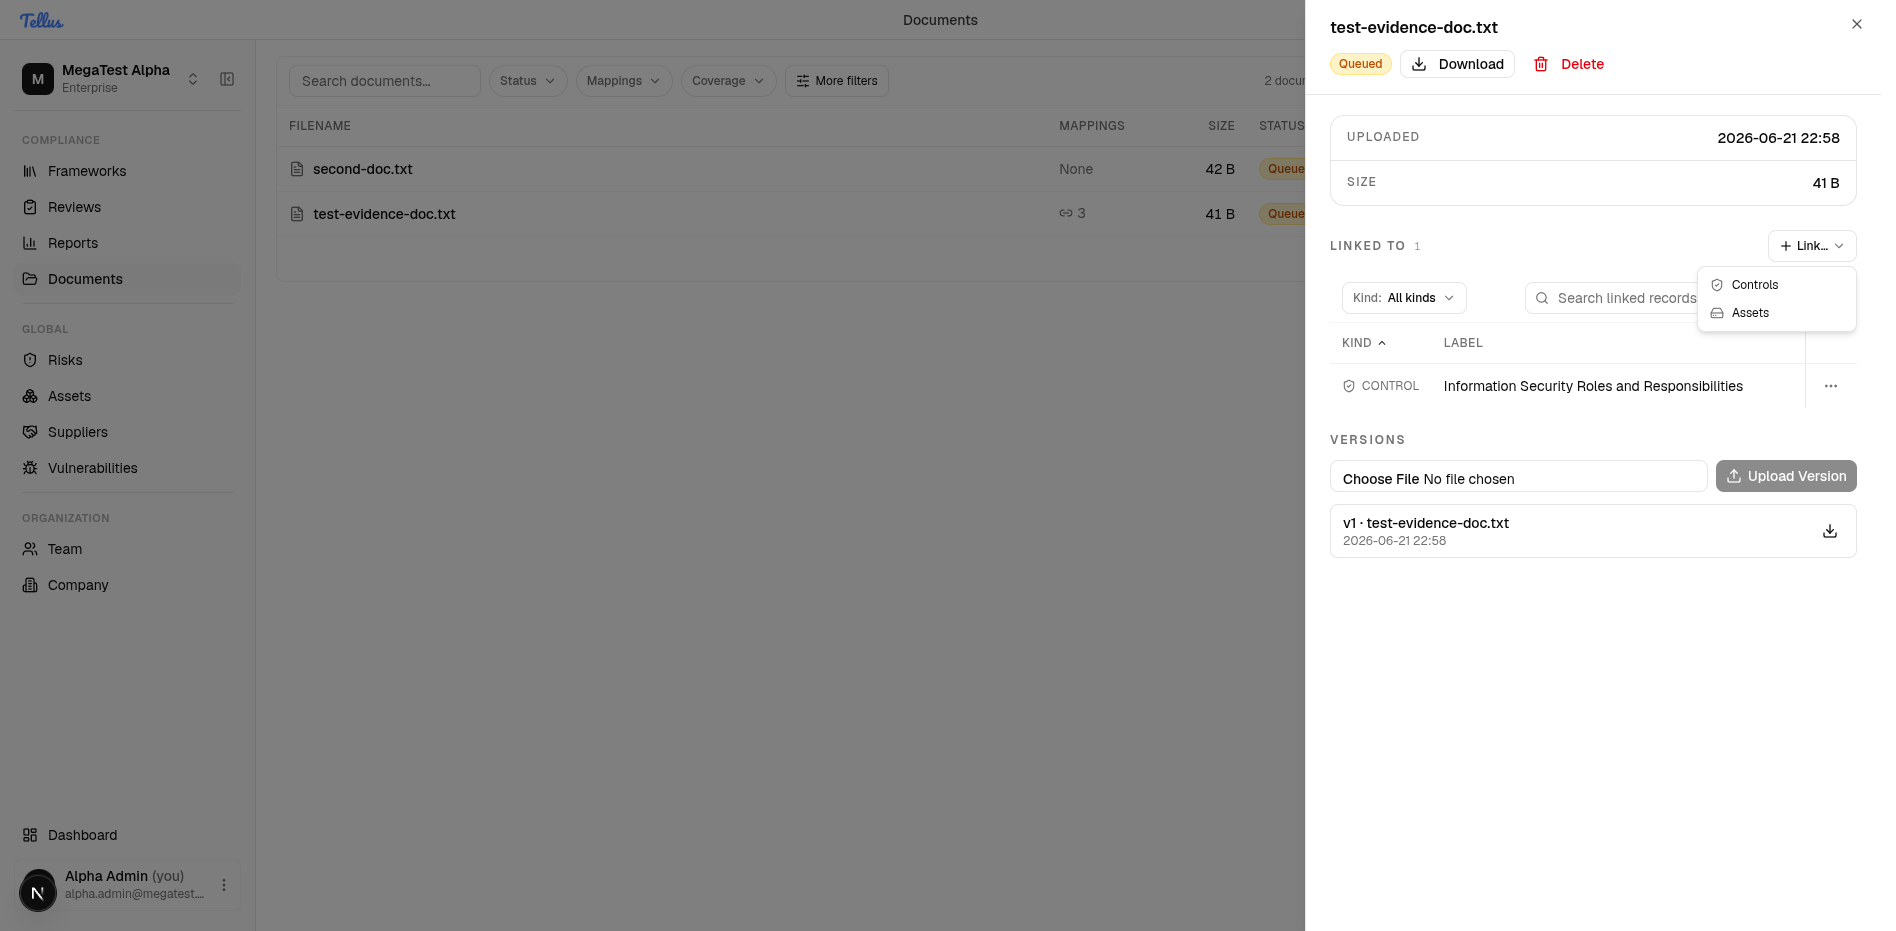
Task: Click uploaded date 2026-06-21 22:58 value
Action: tap(1778, 138)
